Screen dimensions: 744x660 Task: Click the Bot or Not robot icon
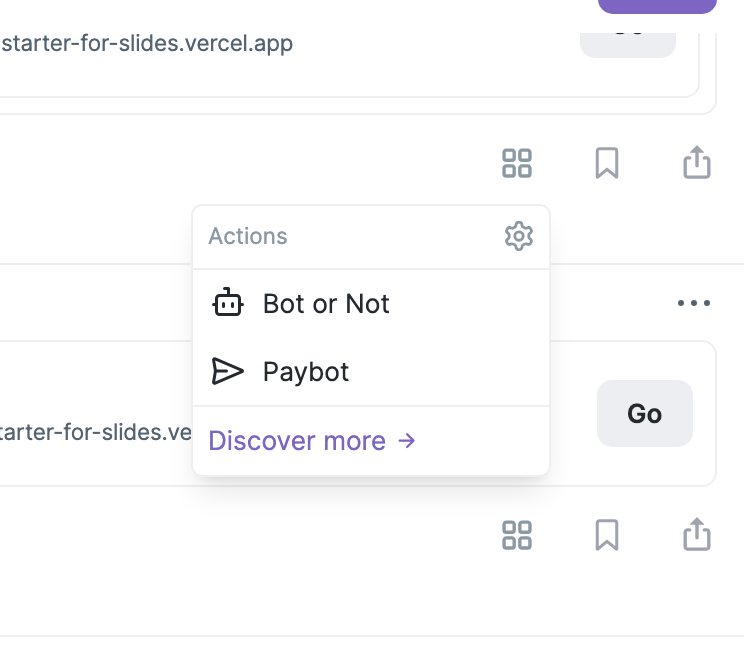tap(228, 302)
